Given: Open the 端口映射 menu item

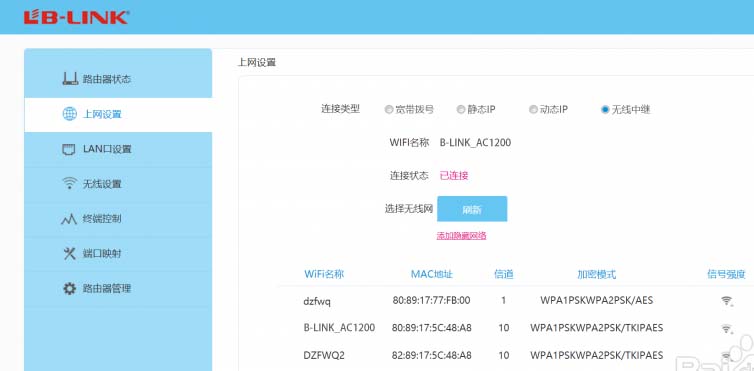Looking at the screenshot, I should tap(118, 254).
